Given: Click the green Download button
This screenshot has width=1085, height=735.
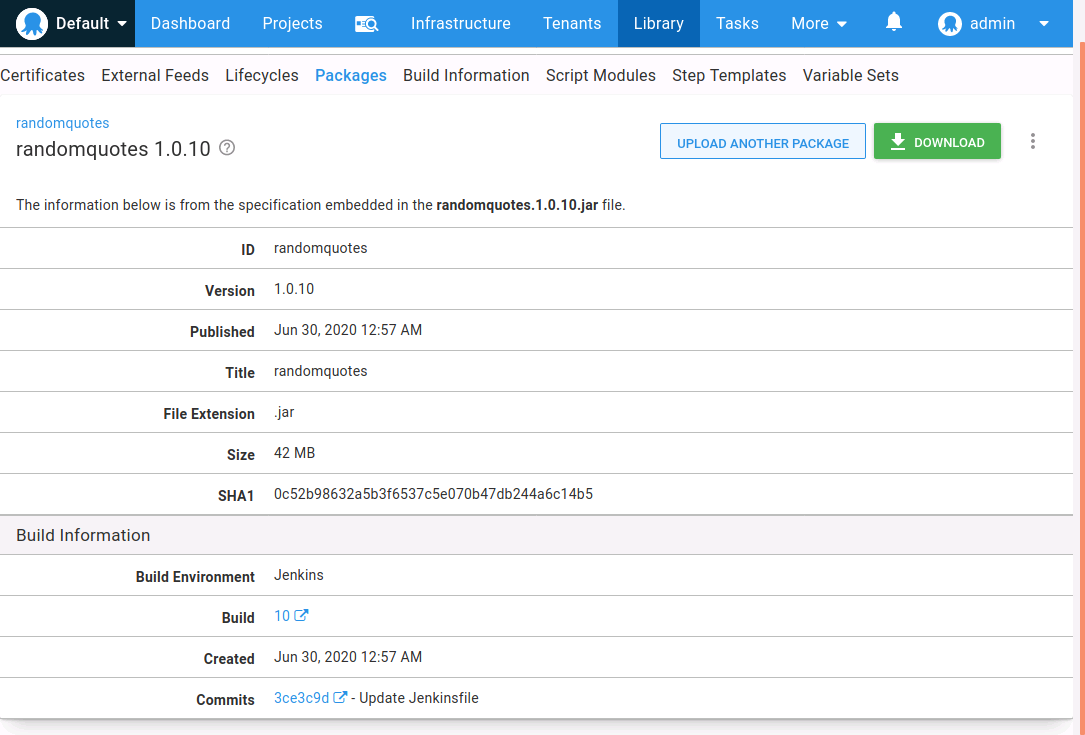Looking at the screenshot, I should pyautogui.click(x=937, y=142).
